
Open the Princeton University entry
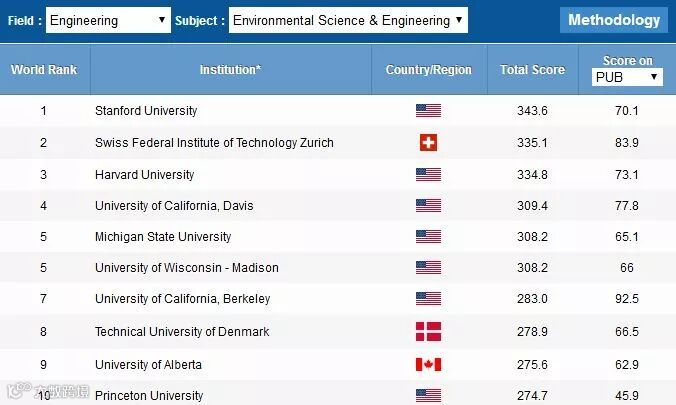(149, 395)
